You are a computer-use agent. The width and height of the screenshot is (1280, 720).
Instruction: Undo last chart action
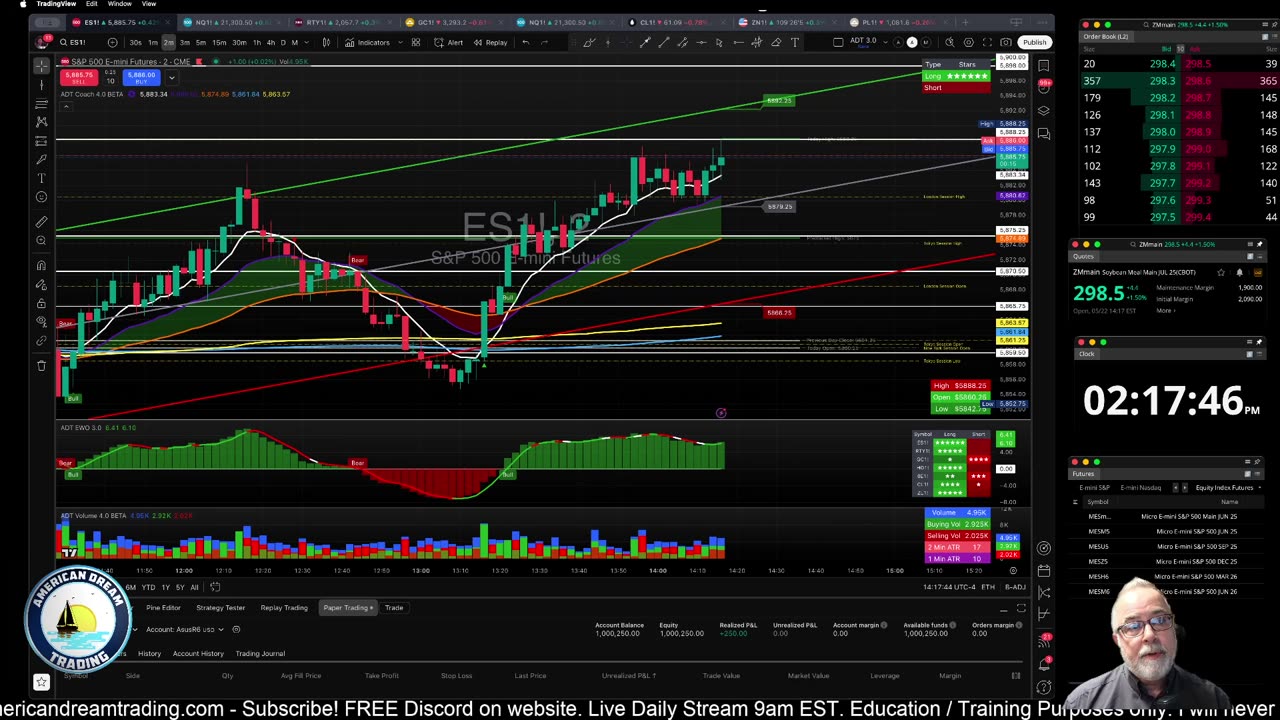coord(526,42)
